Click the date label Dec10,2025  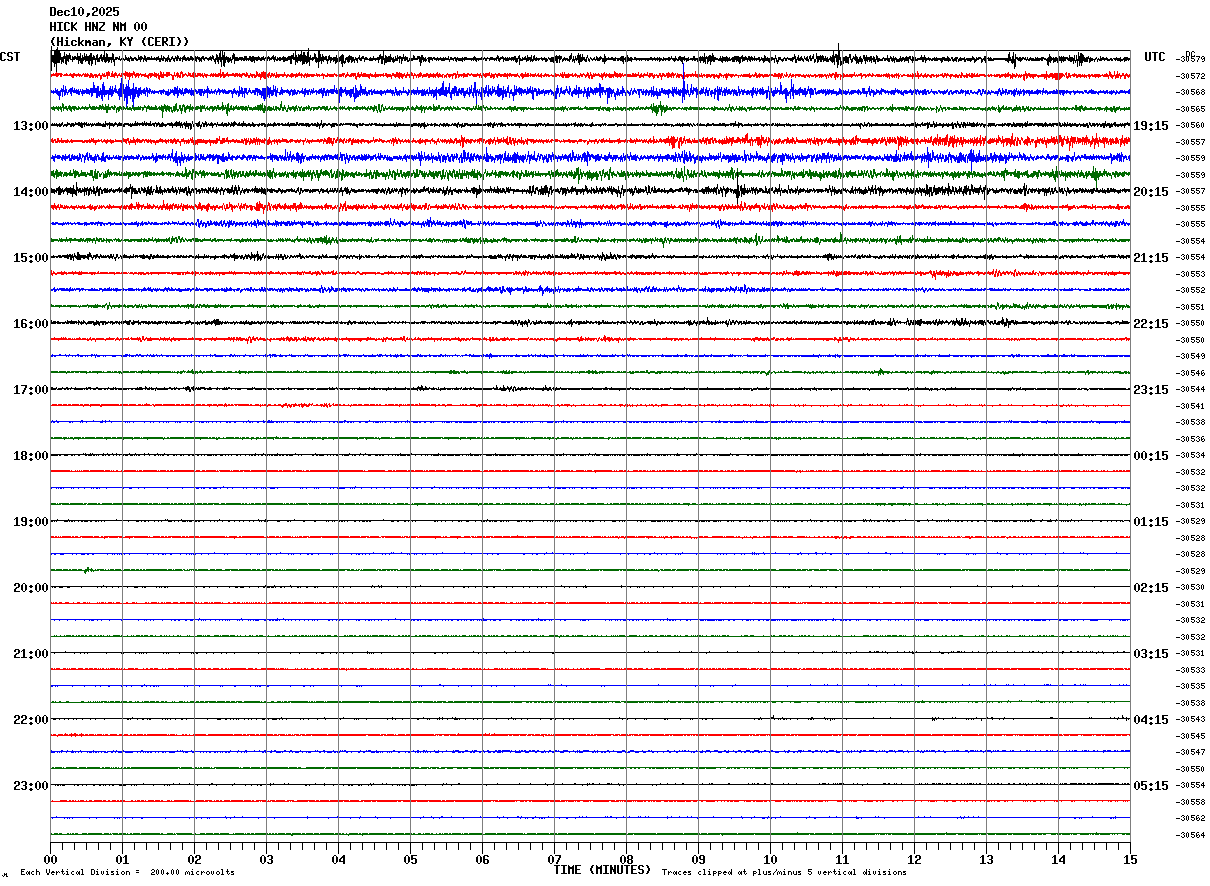tap(84, 12)
